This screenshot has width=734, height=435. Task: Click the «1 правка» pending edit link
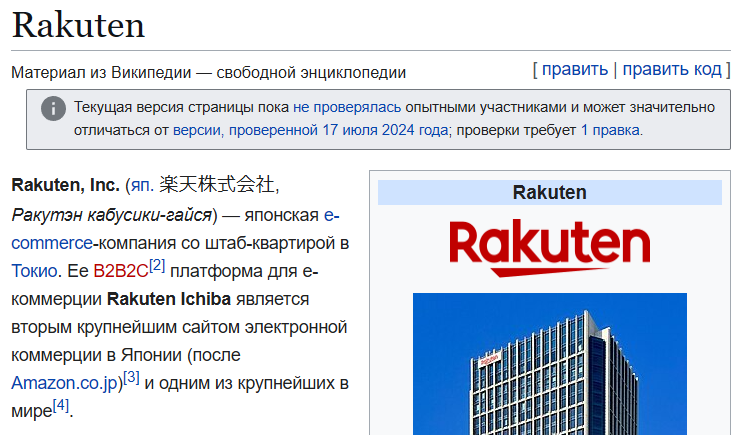(x=610, y=130)
